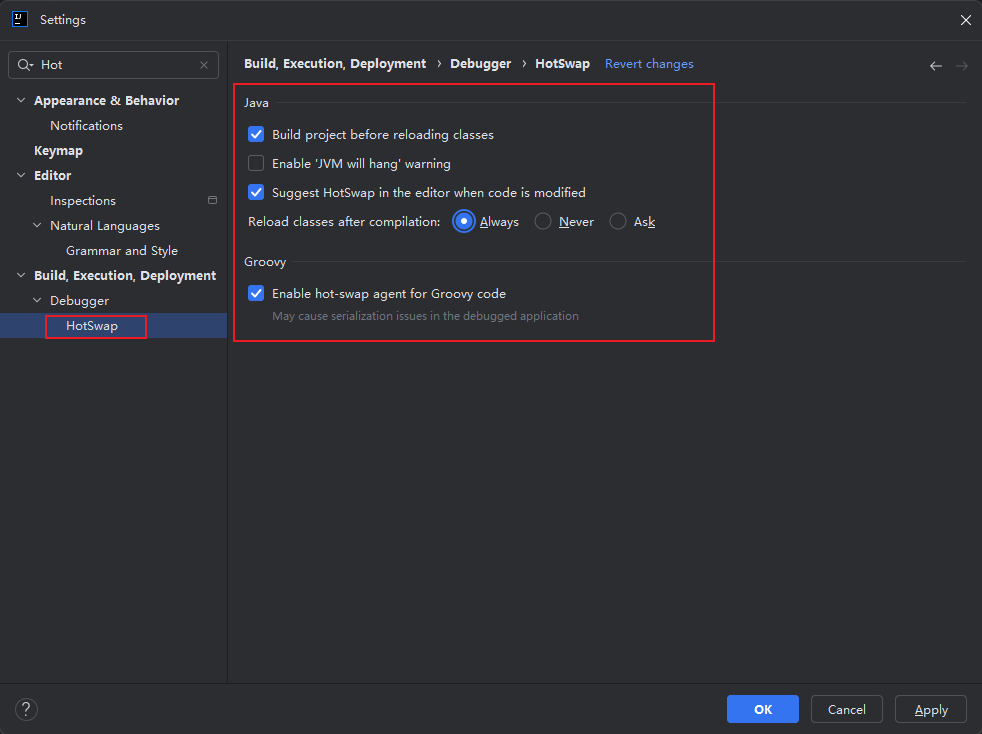This screenshot has width=982, height=734.
Task: Open the Keymap settings page
Action: 58,151
